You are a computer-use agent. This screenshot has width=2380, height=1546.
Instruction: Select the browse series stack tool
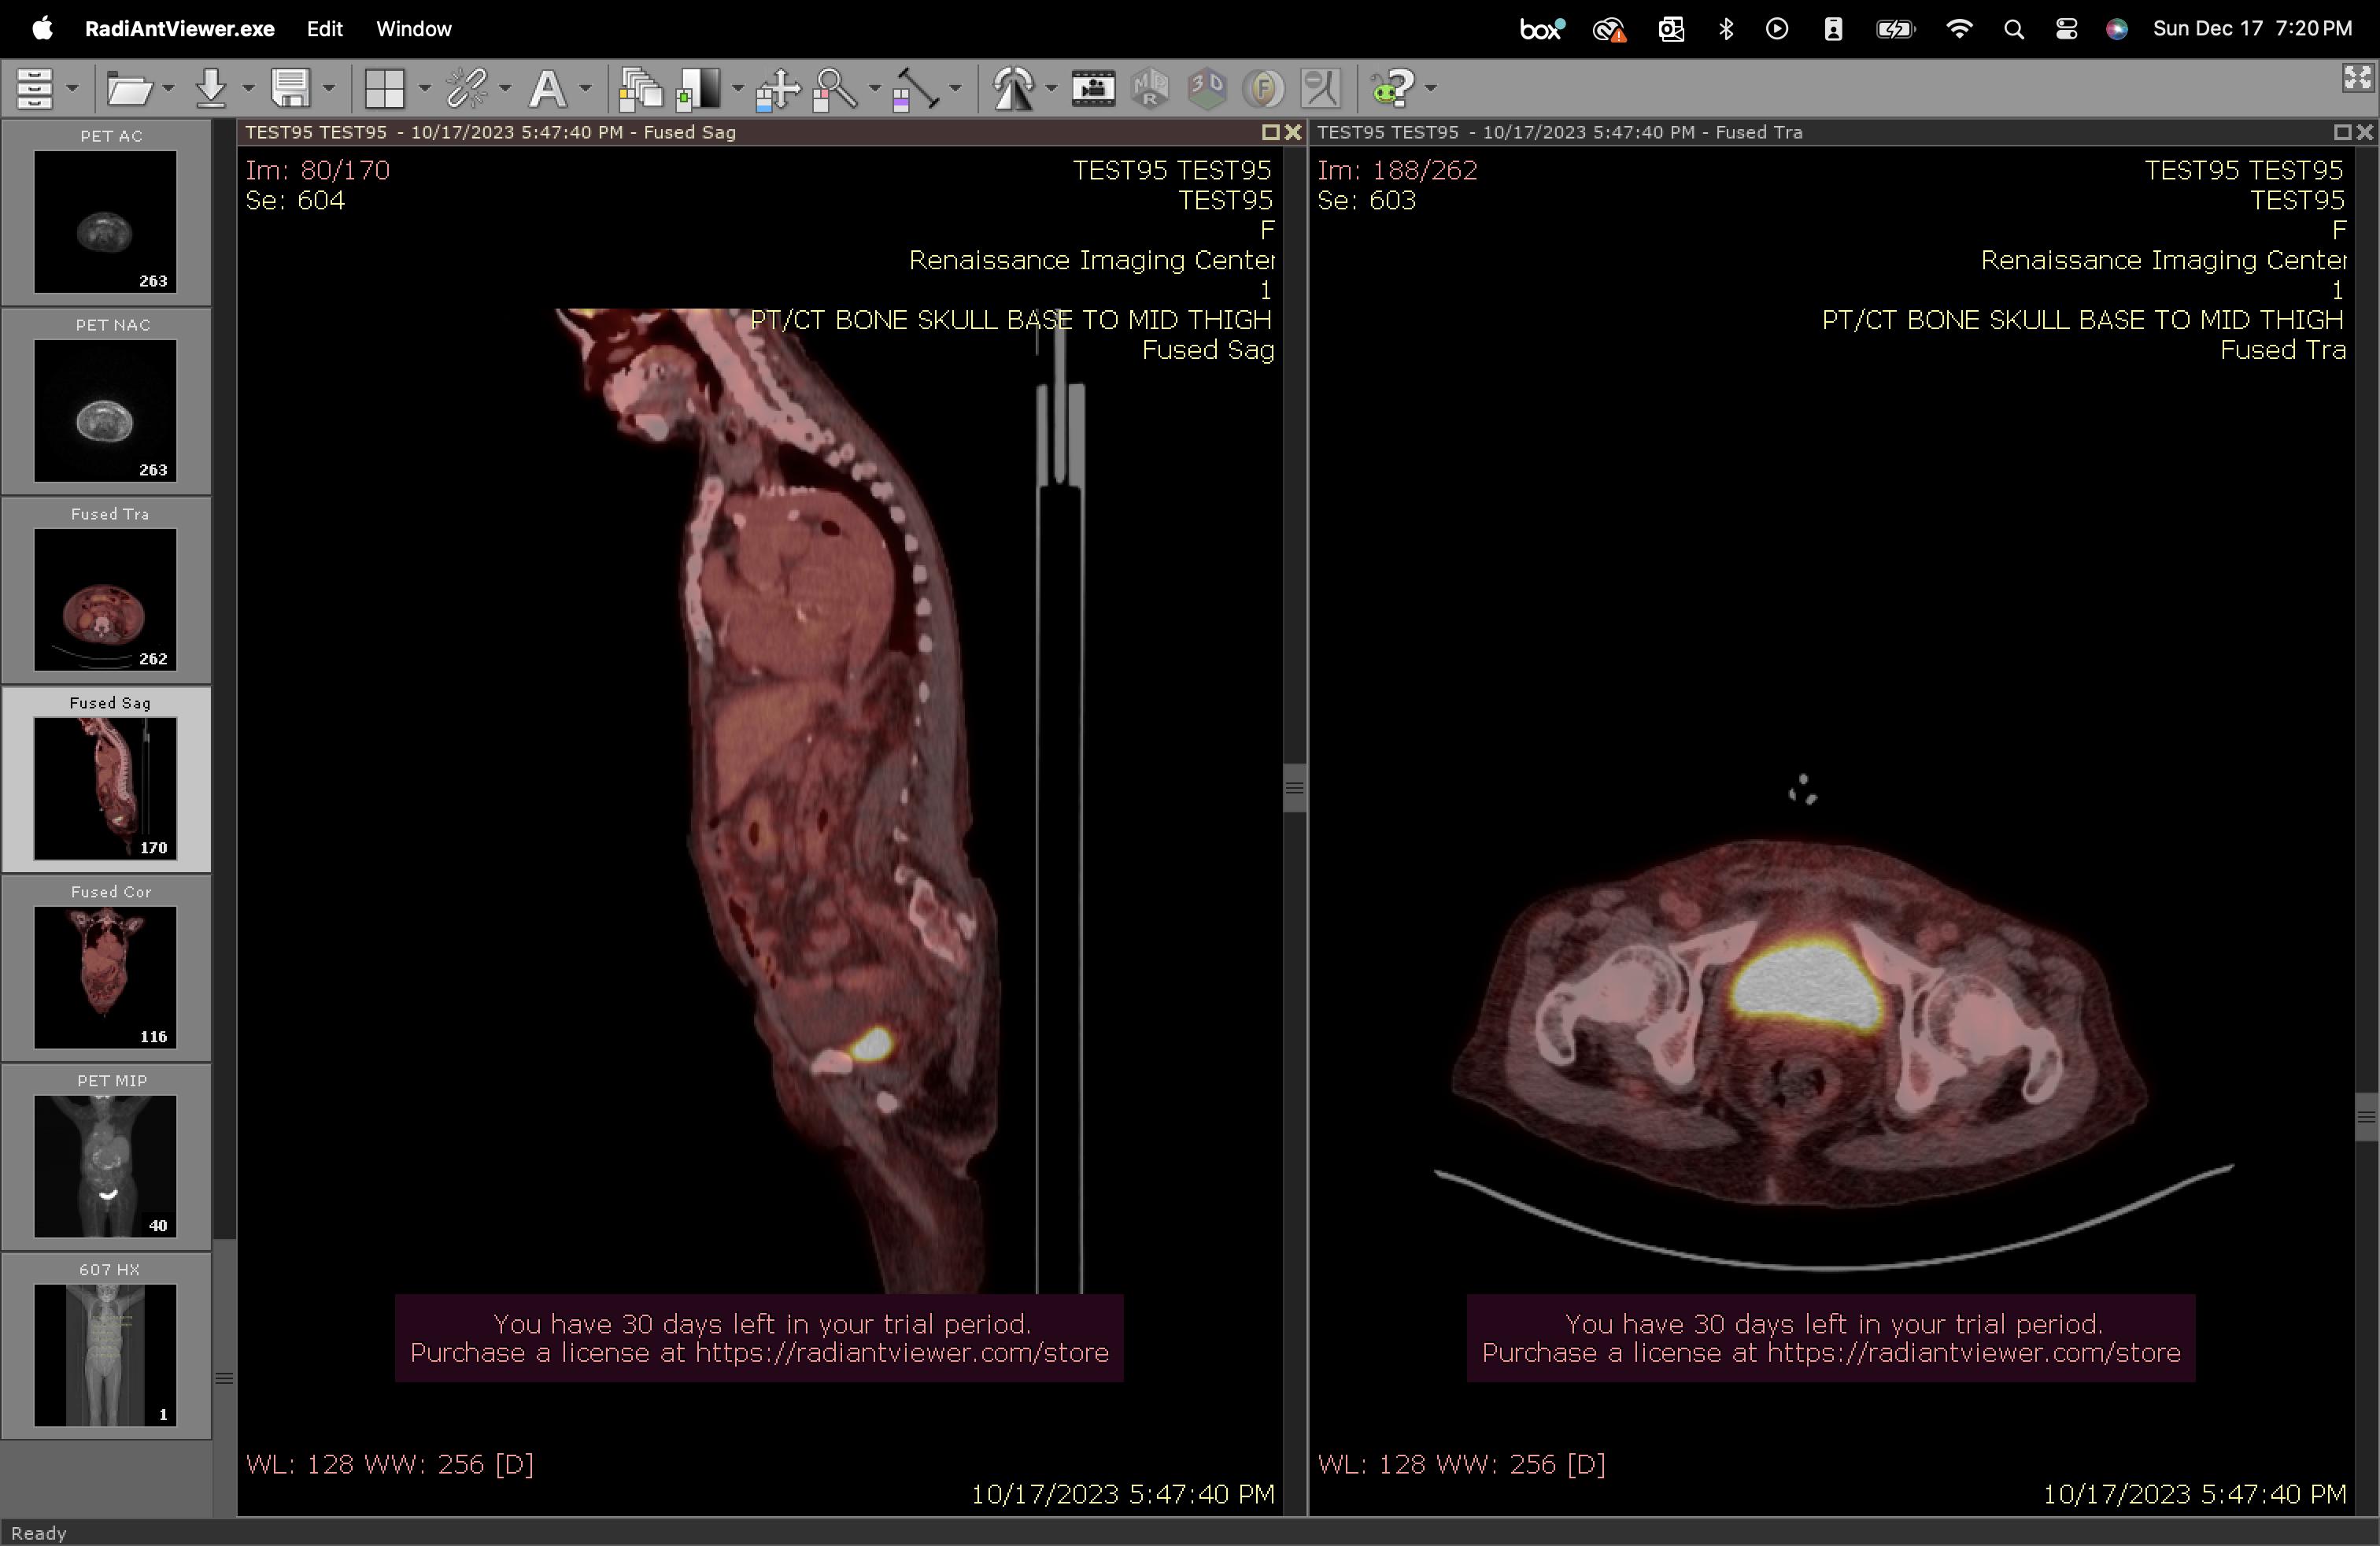pyautogui.click(x=640, y=88)
